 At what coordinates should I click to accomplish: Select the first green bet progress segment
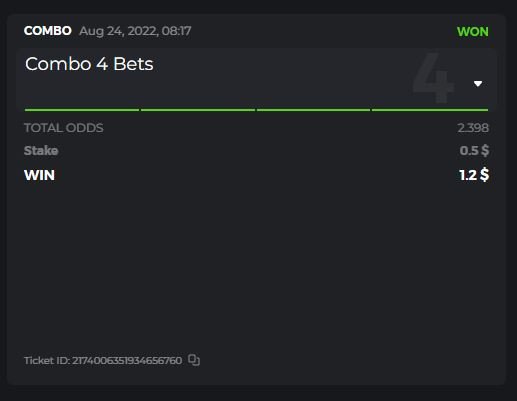82,110
